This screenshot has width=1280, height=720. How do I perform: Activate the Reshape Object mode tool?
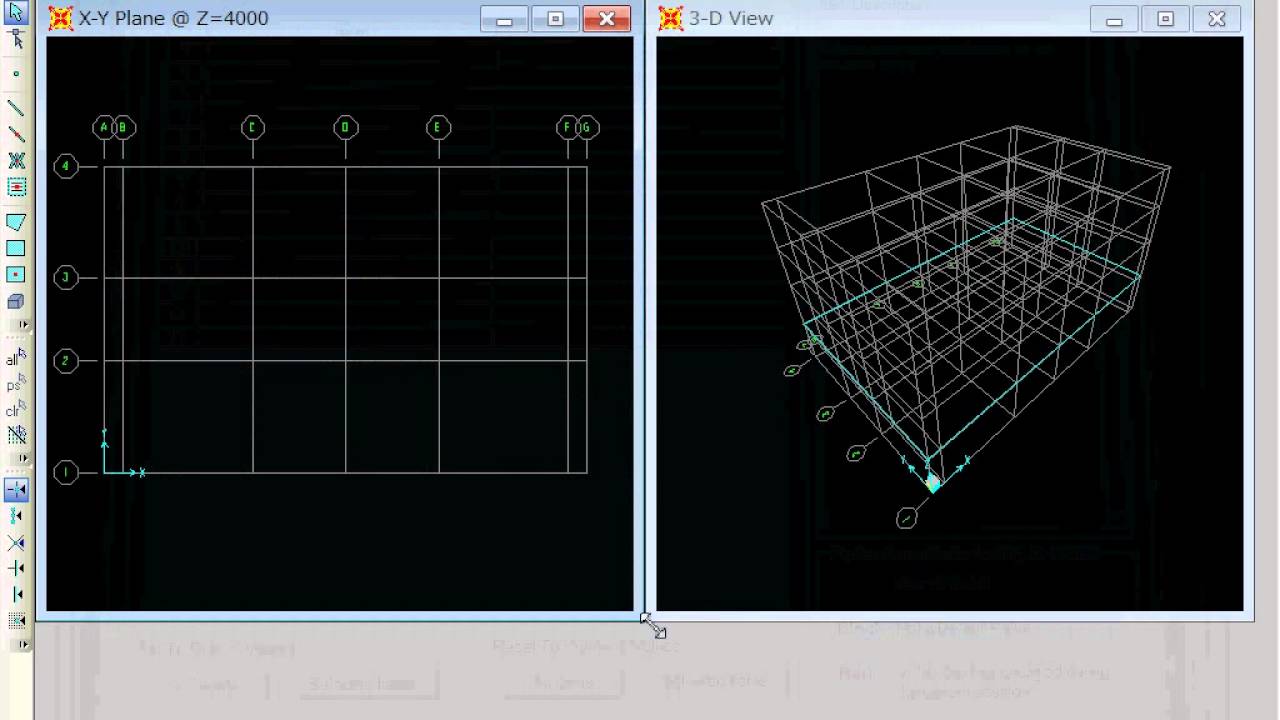tap(16, 39)
